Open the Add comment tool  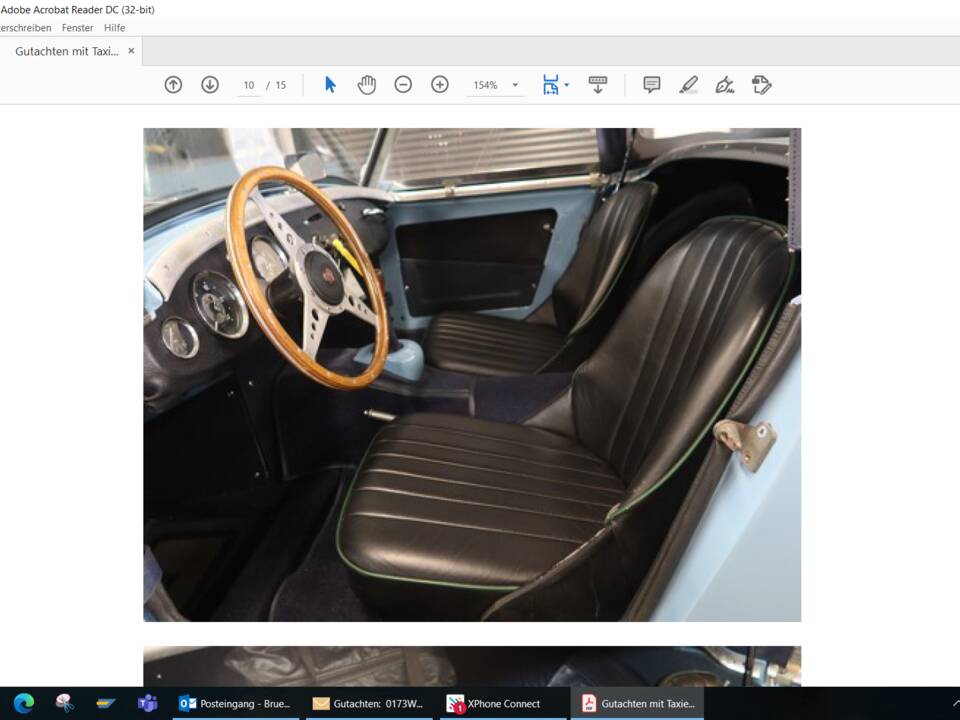coord(651,85)
